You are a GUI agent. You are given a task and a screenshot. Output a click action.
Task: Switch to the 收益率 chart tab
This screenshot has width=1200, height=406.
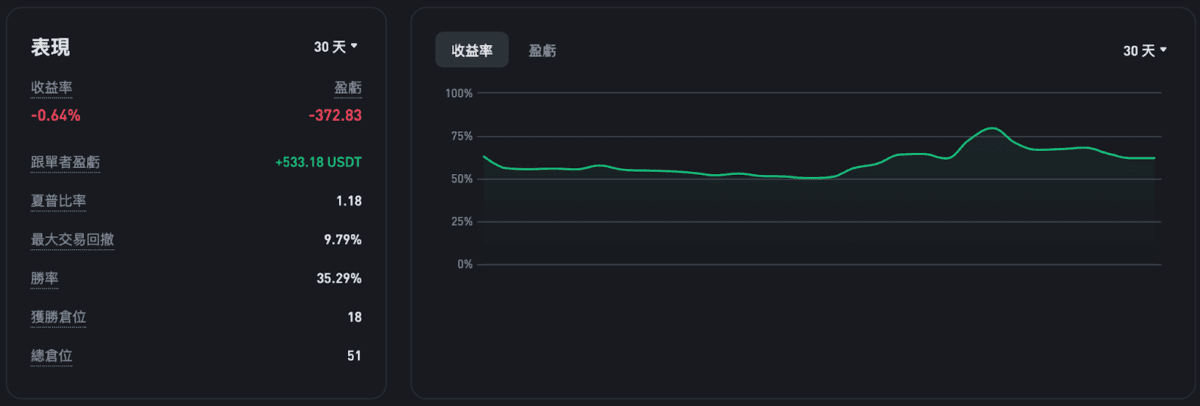click(x=472, y=50)
